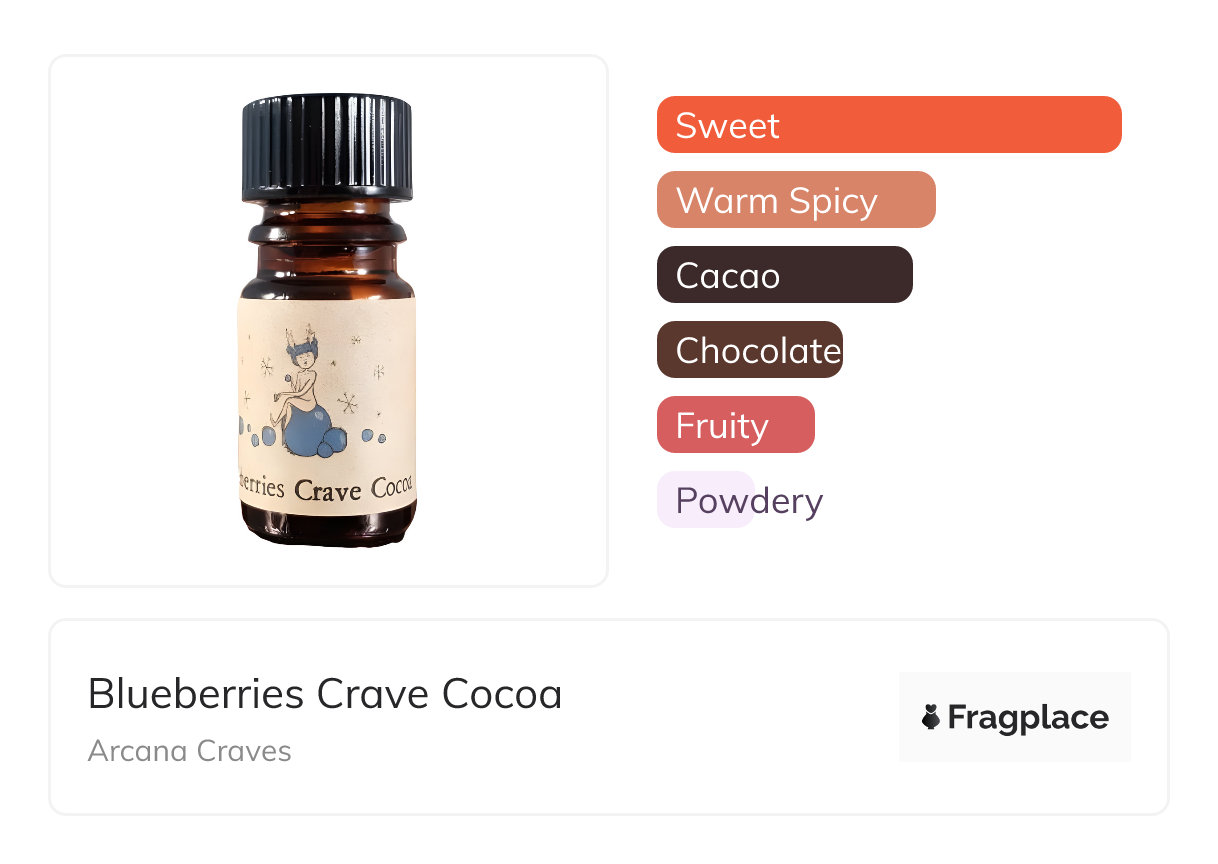This screenshot has width=1218, height=864.
Task: Open the perfume bottle product image
Action: coord(327,320)
